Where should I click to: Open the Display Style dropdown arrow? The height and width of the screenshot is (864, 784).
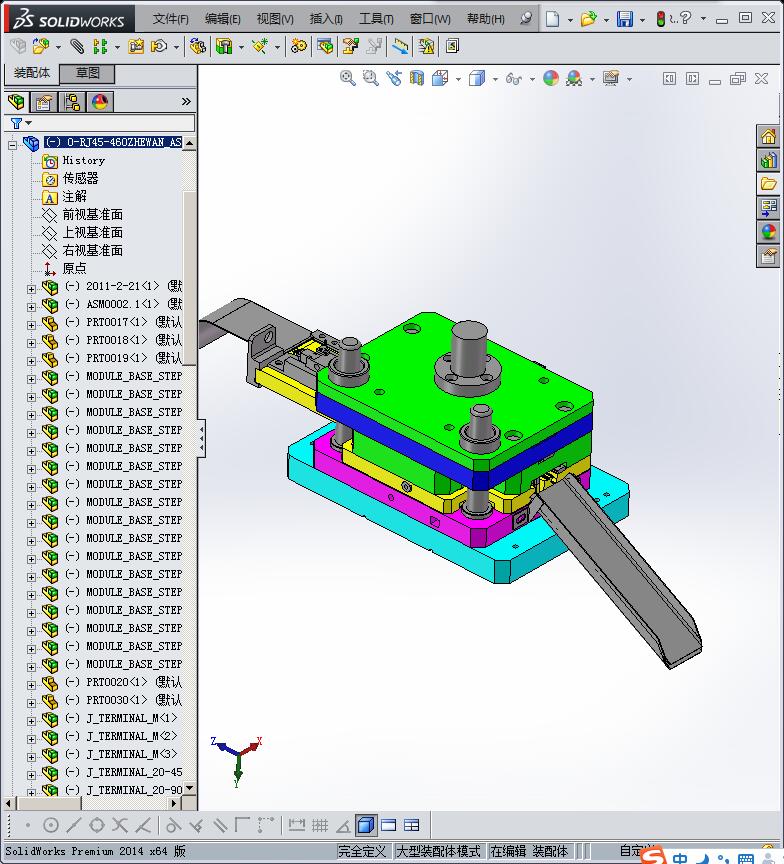coord(495,79)
